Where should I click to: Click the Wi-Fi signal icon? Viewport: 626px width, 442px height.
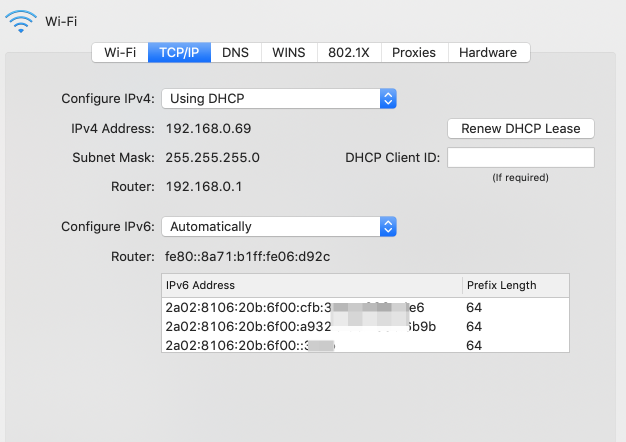[21, 21]
